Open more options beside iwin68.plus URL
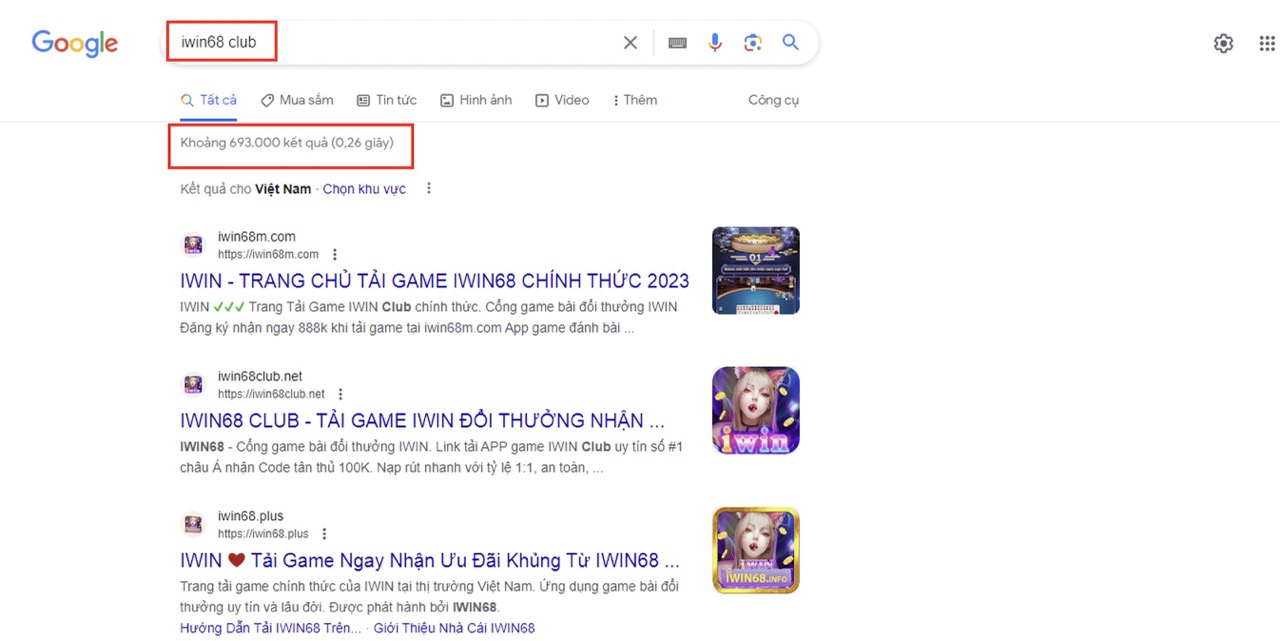This screenshot has width=1280, height=641. point(324,534)
